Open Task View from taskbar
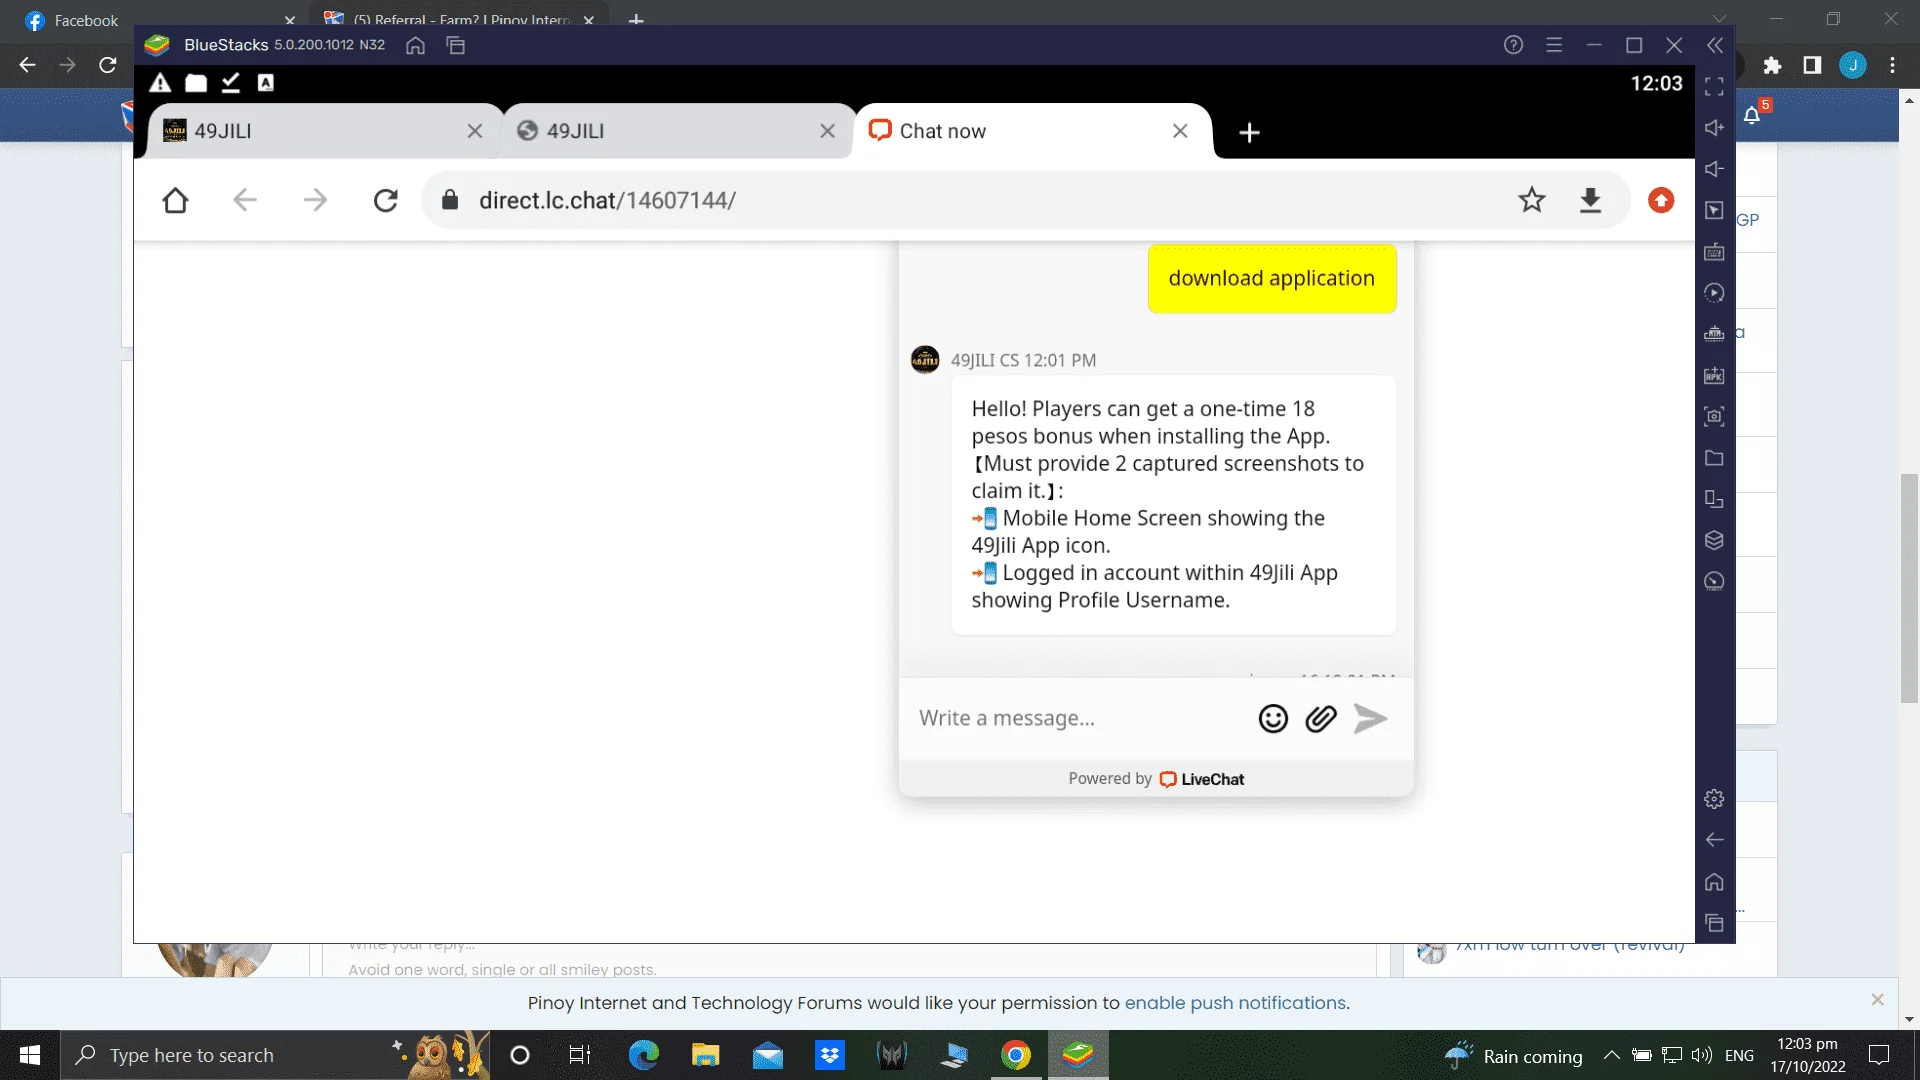1920x1080 pixels. [x=580, y=1055]
